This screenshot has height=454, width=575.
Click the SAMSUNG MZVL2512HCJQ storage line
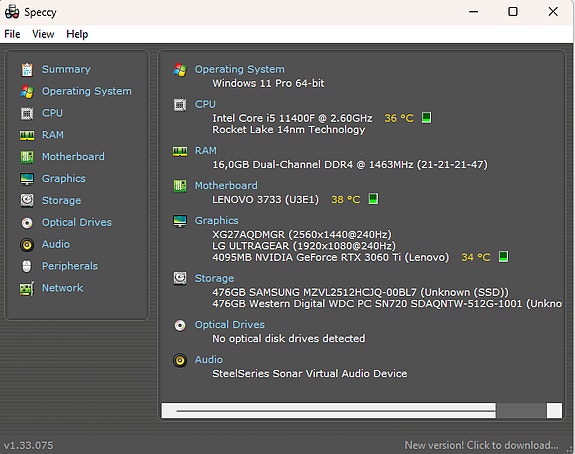[x=360, y=292]
